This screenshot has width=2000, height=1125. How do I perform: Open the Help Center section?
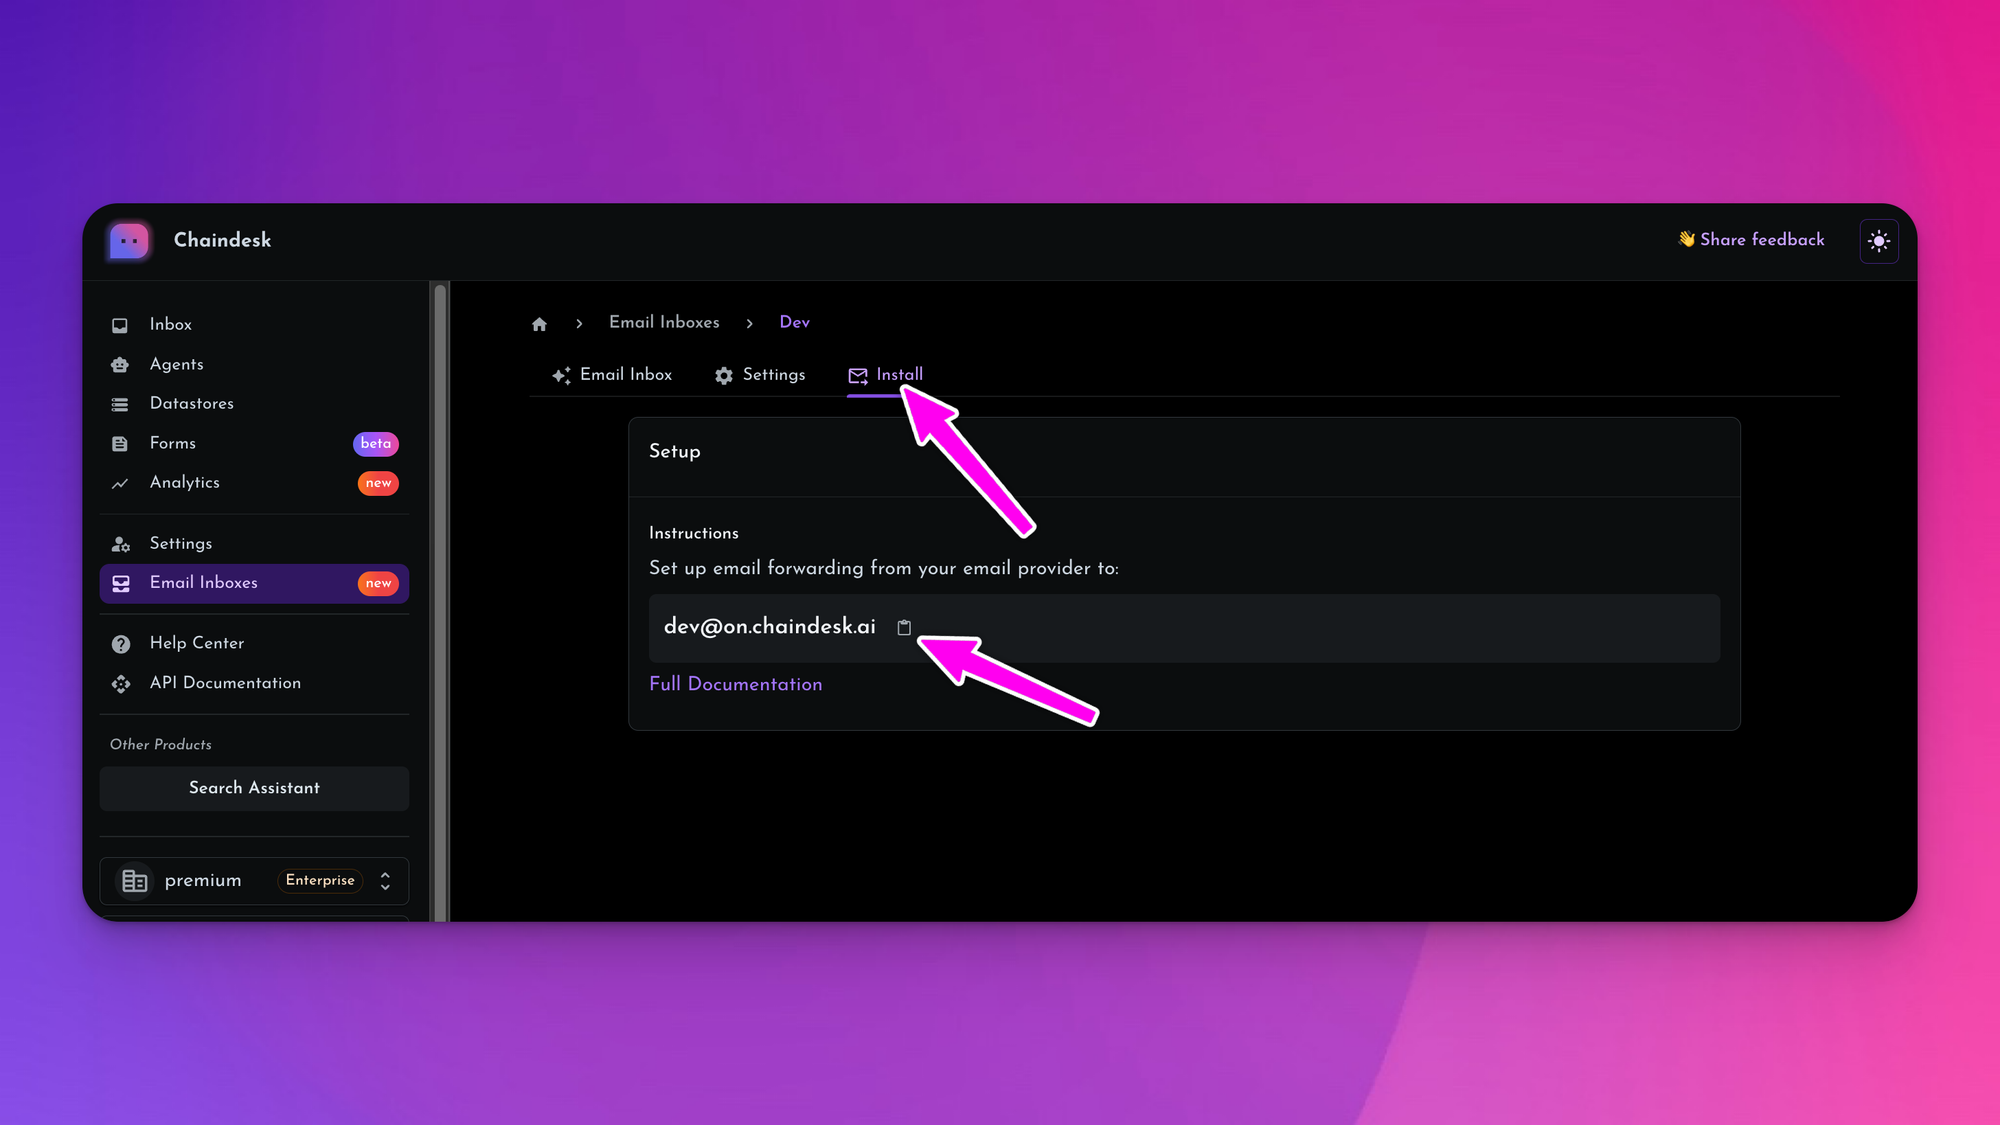tap(196, 643)
